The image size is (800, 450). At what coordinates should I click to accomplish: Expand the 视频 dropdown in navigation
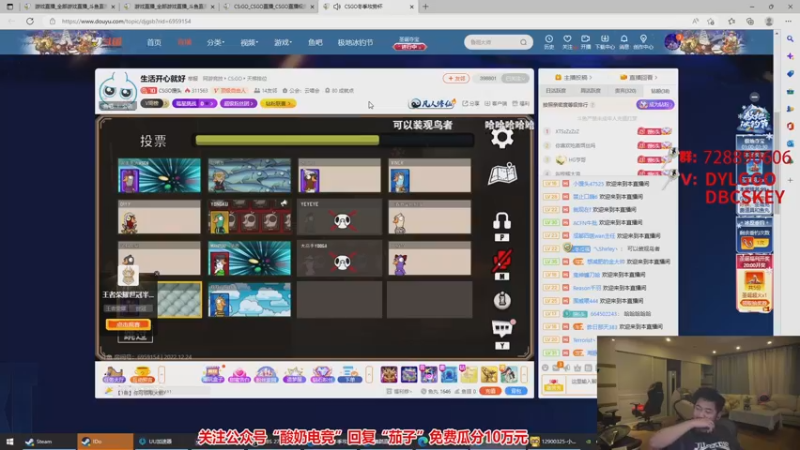coord(249,42)
